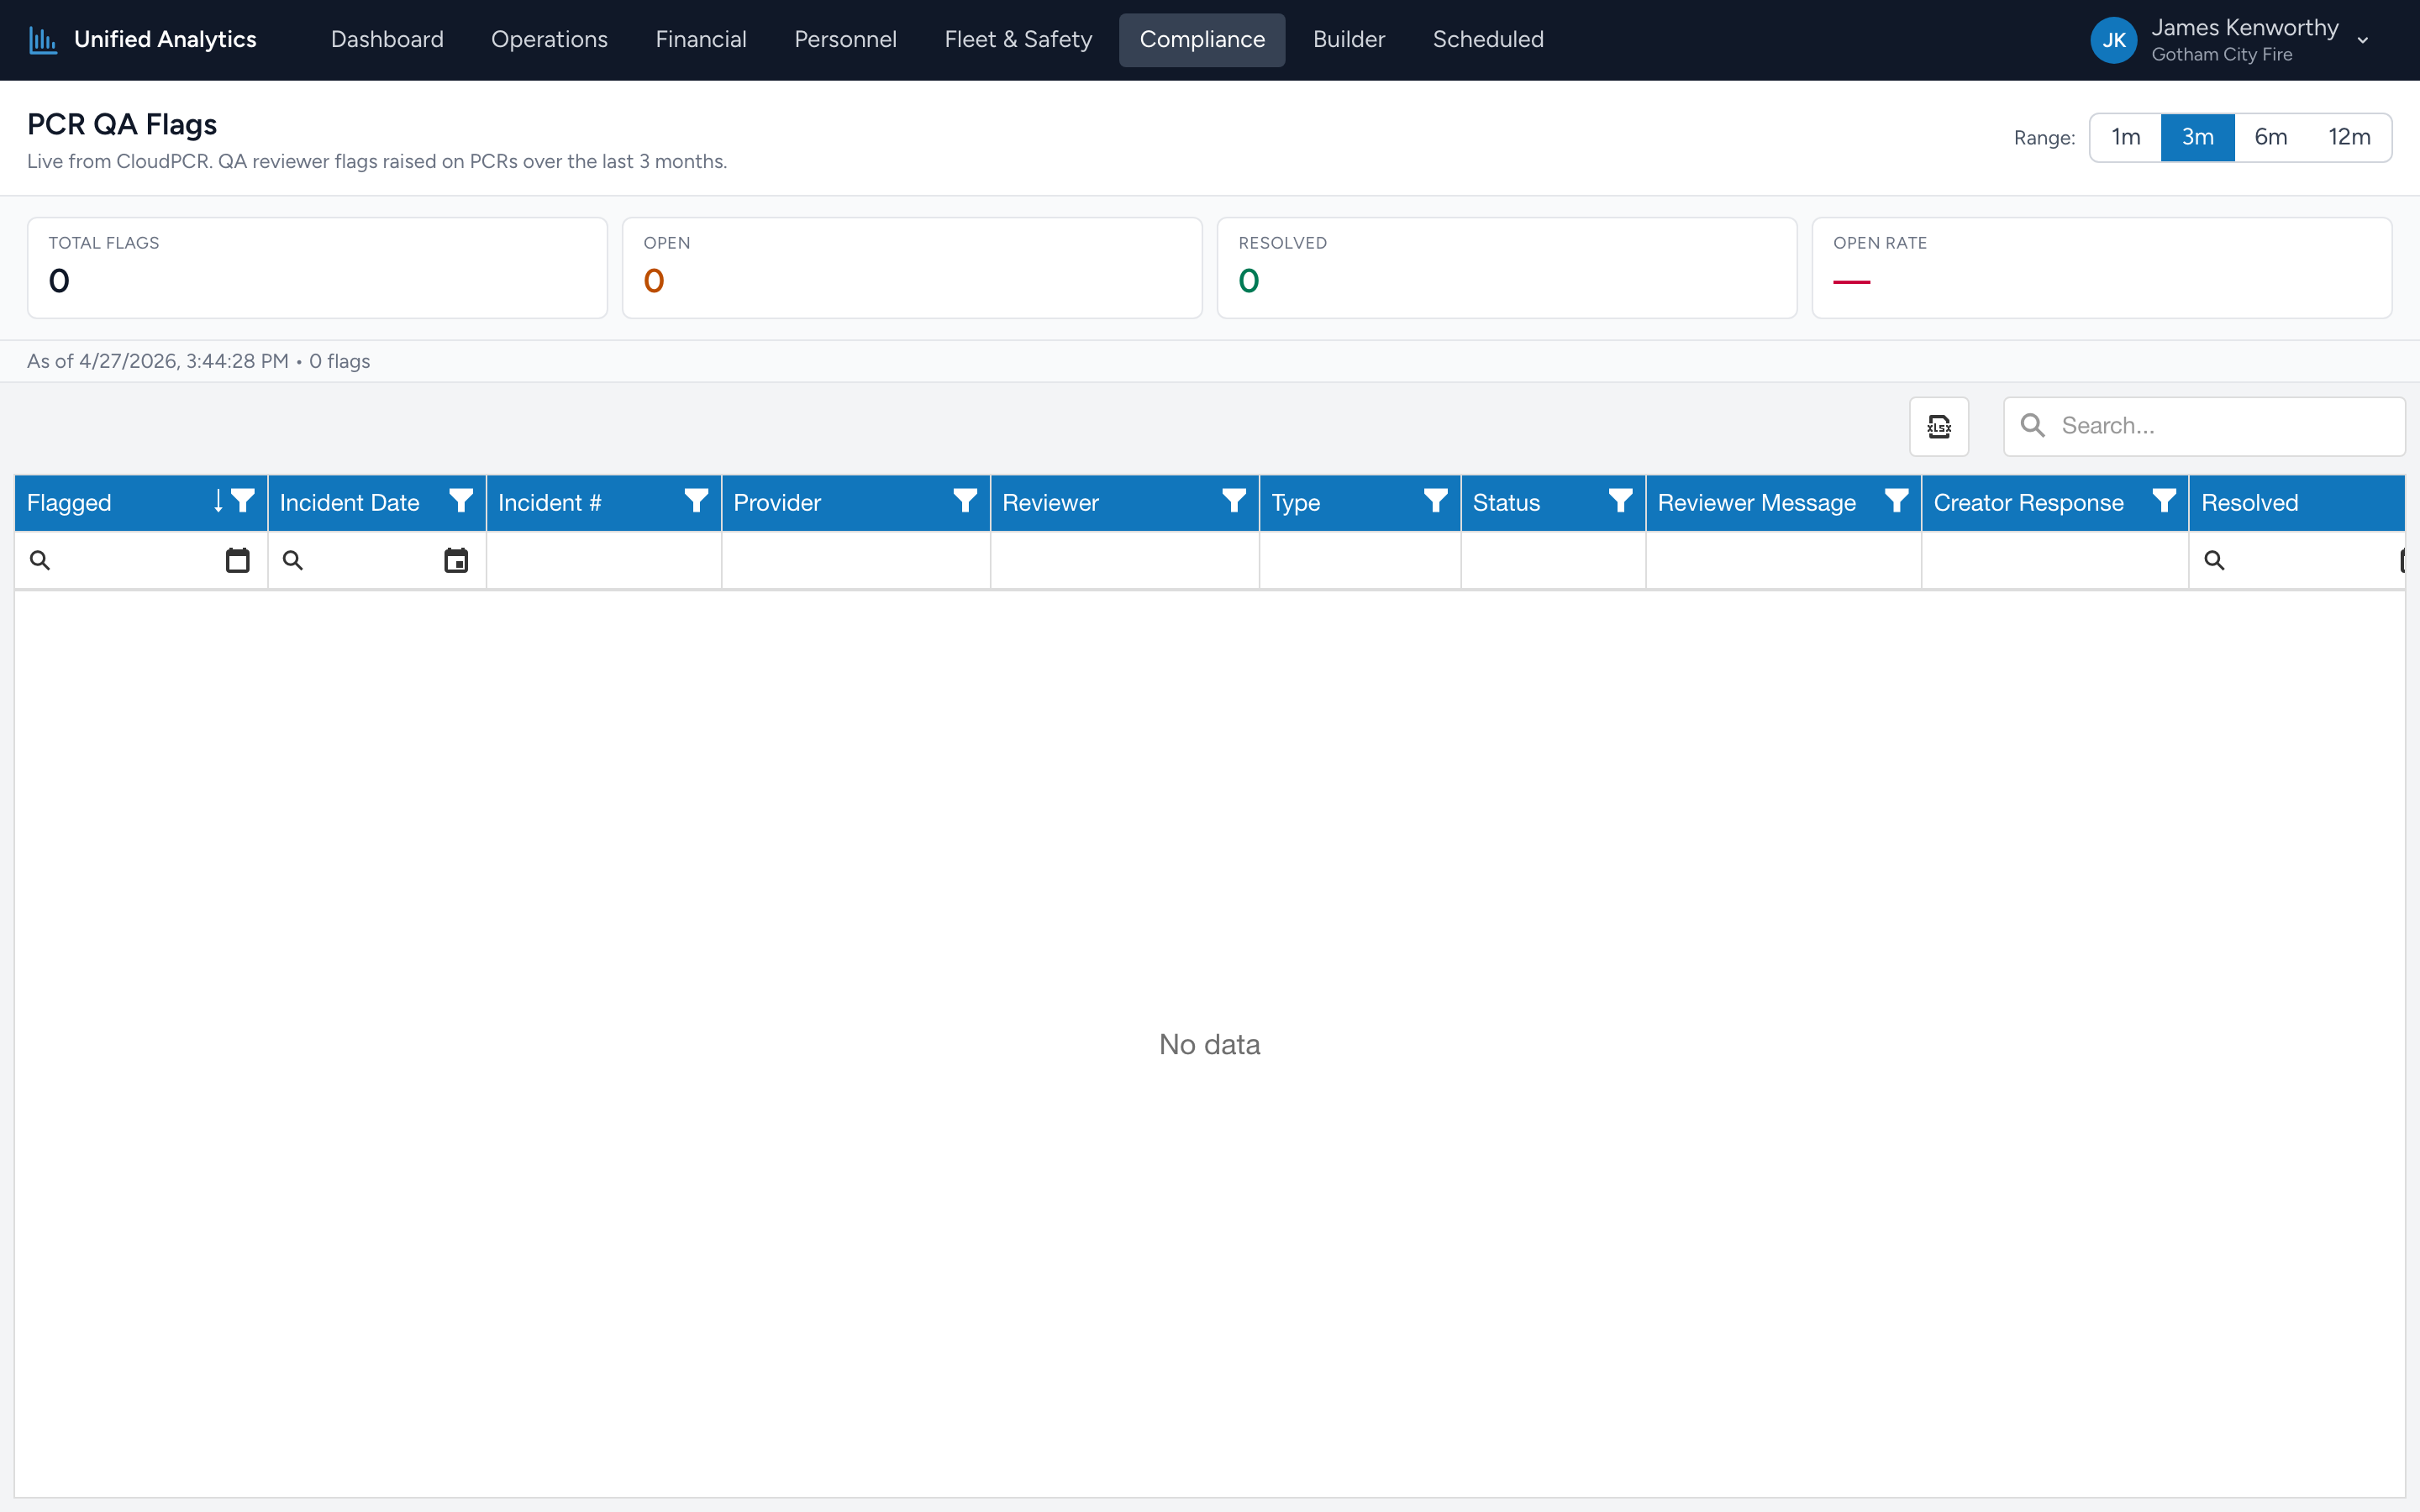Open calendar picker in Incident Date filter row

click(456, 561)
